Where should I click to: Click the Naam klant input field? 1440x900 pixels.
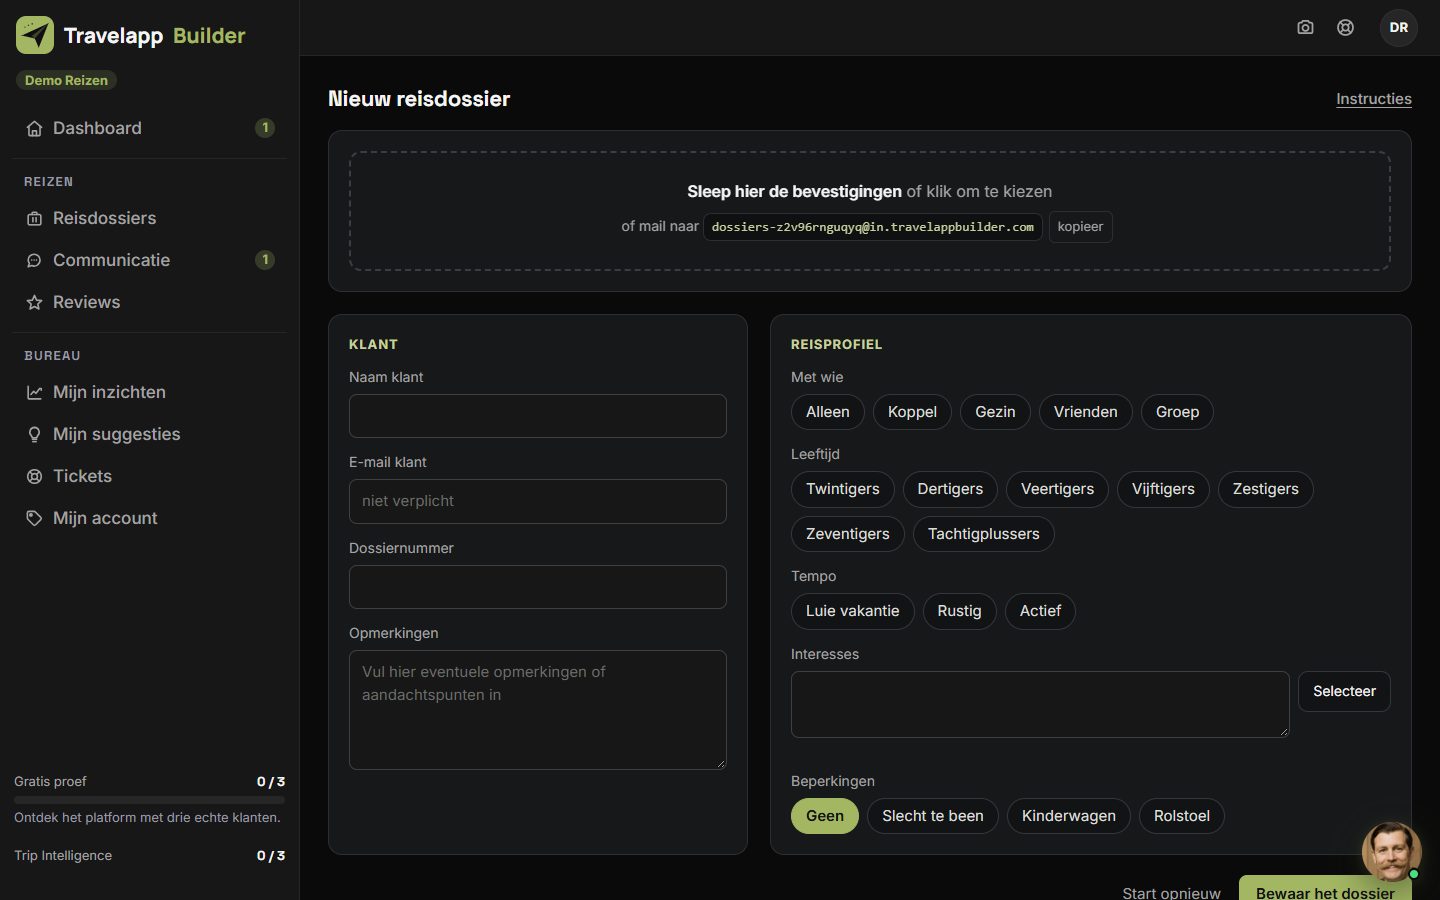pos(538,416)
